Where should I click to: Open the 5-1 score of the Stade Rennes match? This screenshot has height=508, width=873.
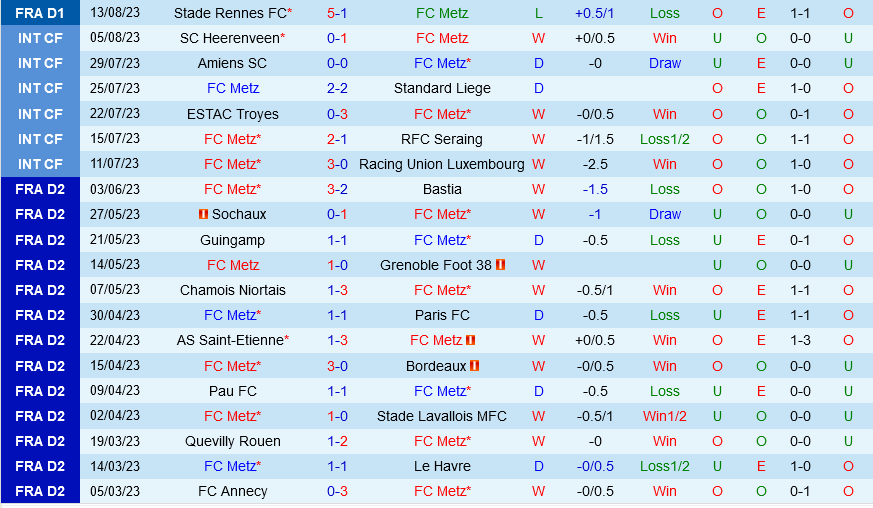coord(337,13)
